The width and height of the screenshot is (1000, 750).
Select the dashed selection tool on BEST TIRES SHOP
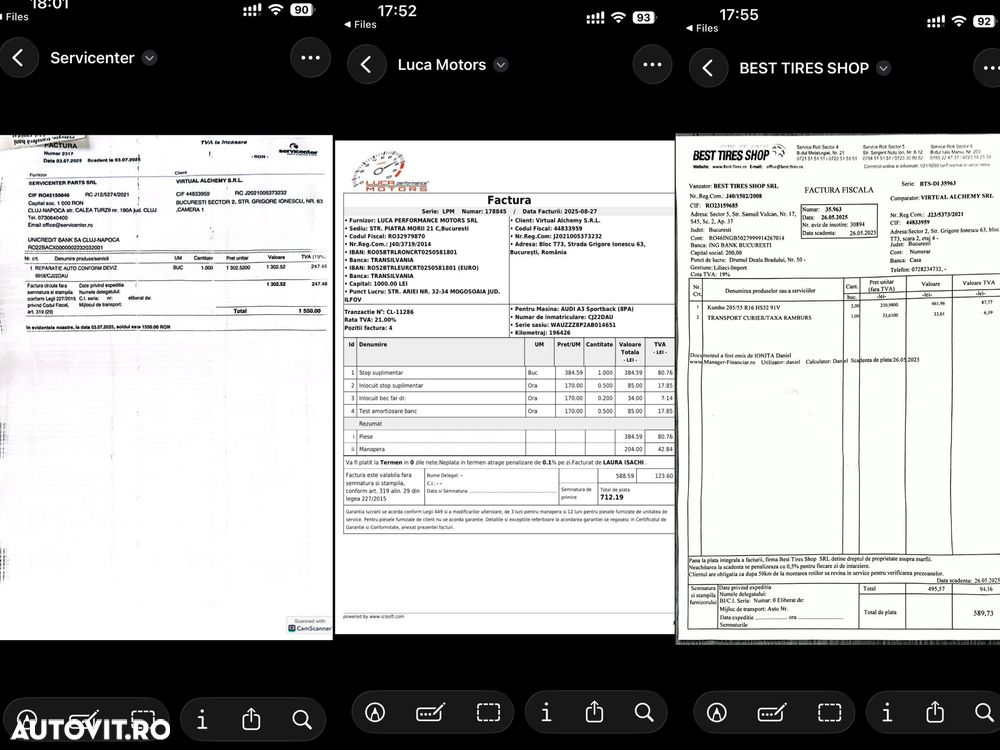829,712
